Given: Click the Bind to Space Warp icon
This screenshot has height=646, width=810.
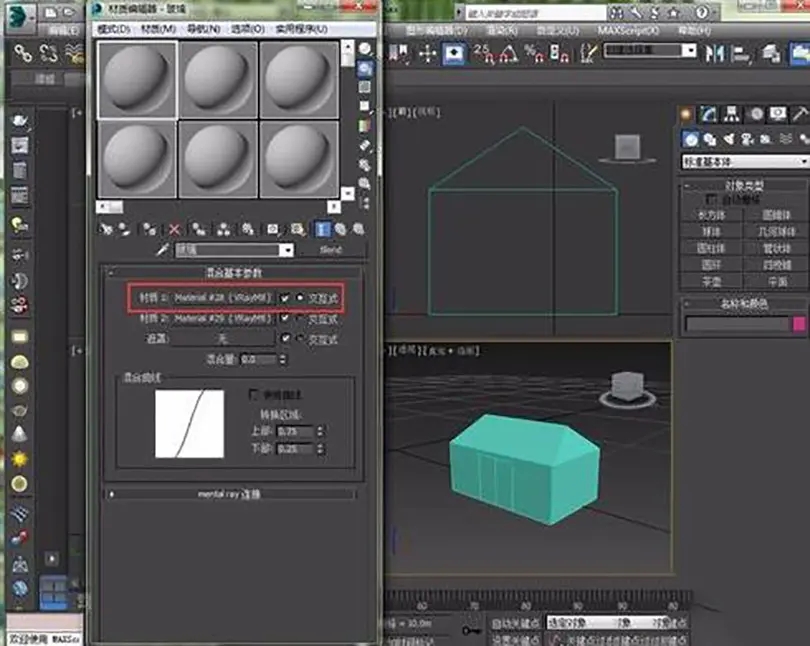Looking at the screenshot, I should click(74, 53).
